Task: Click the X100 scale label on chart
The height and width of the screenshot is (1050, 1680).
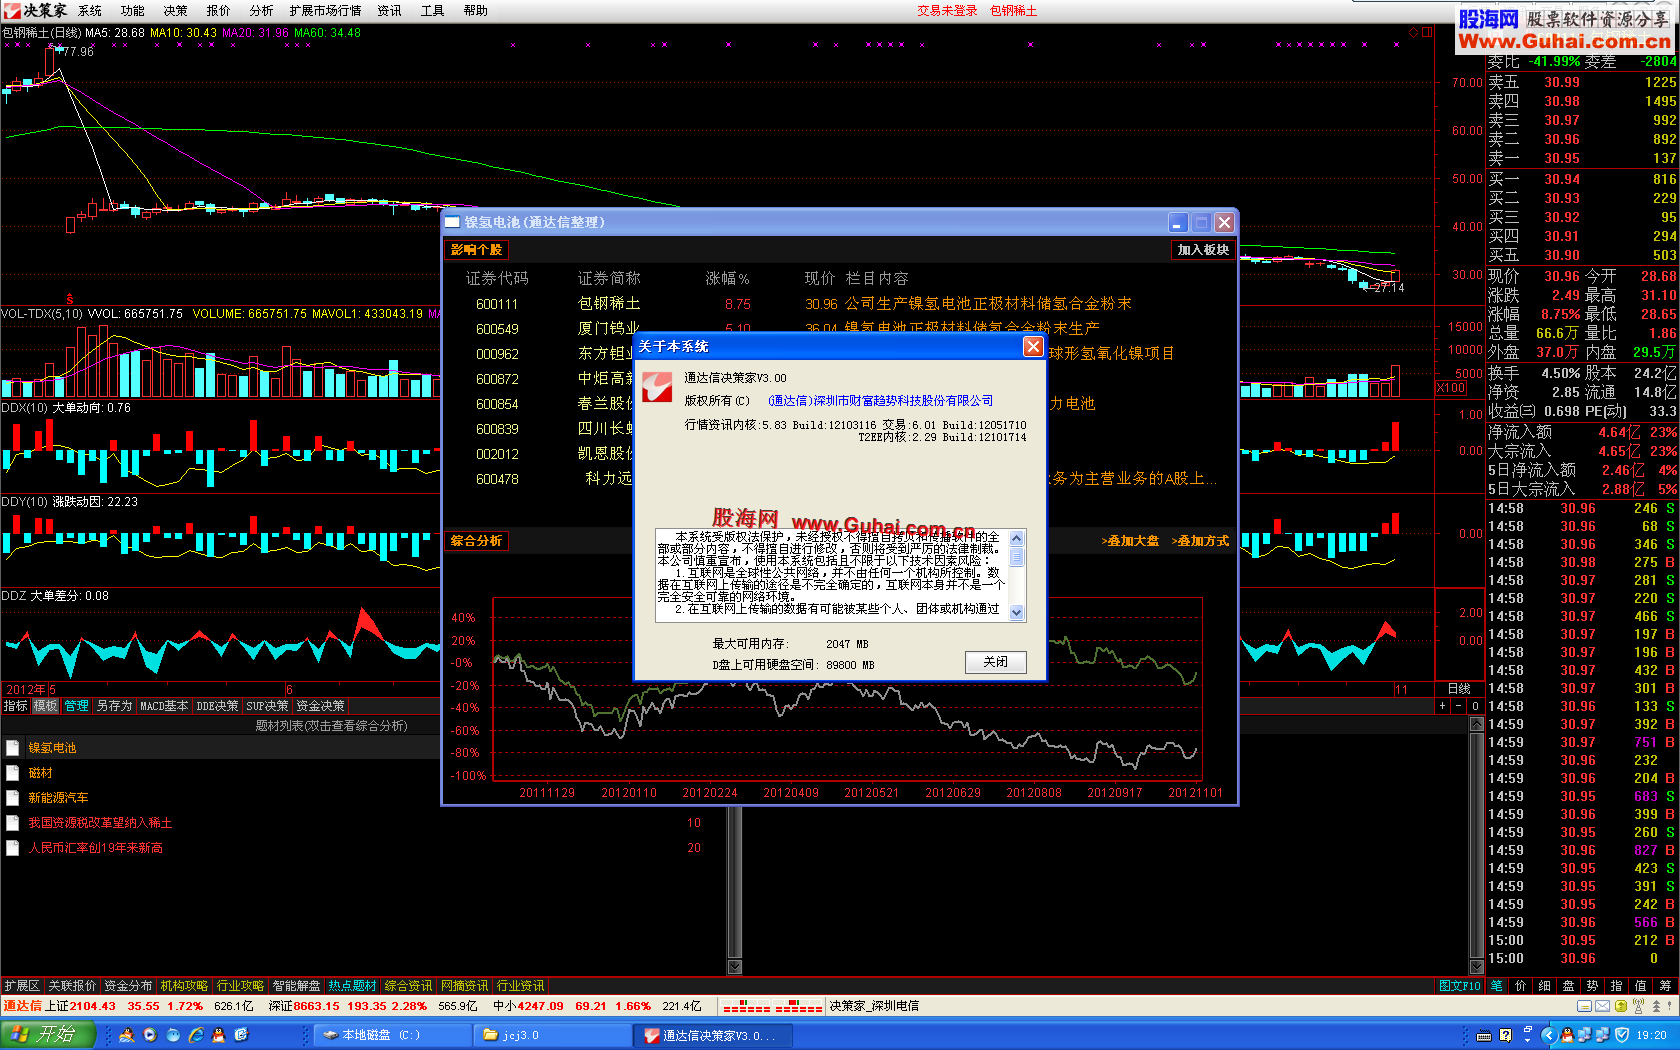Action: click(1451, 388)
